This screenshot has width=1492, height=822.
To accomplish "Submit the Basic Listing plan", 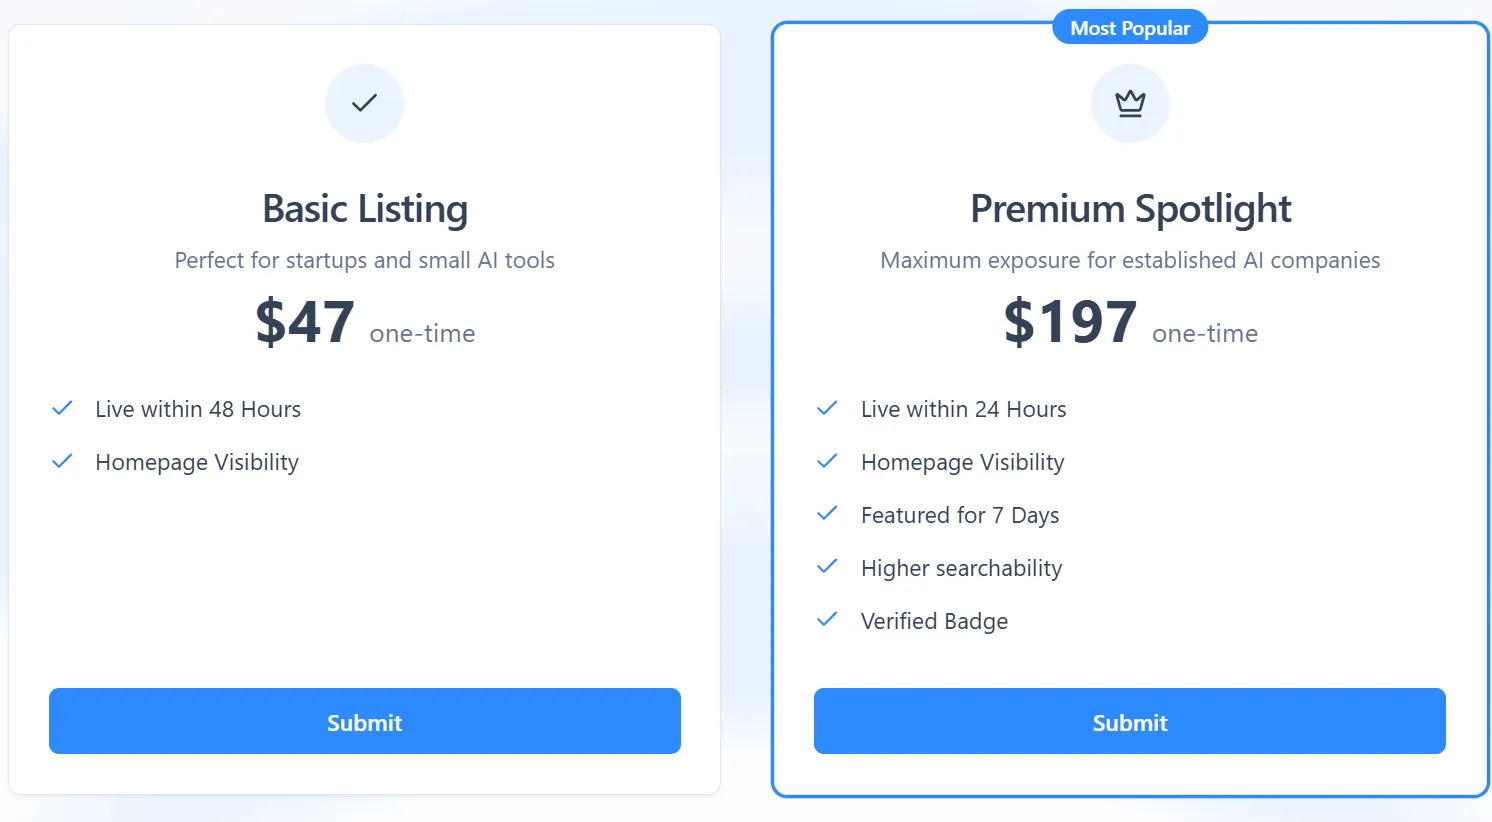I will tap(364, 721).
